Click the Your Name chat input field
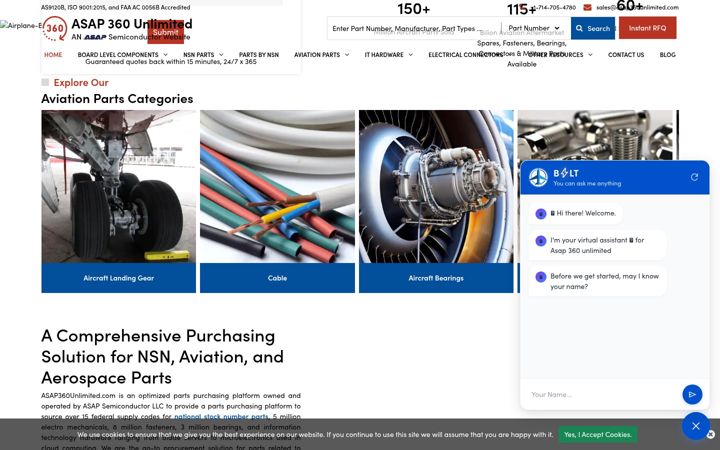This screenshot has width=720, height=450. pyautogui.click(x=602, y=394)
